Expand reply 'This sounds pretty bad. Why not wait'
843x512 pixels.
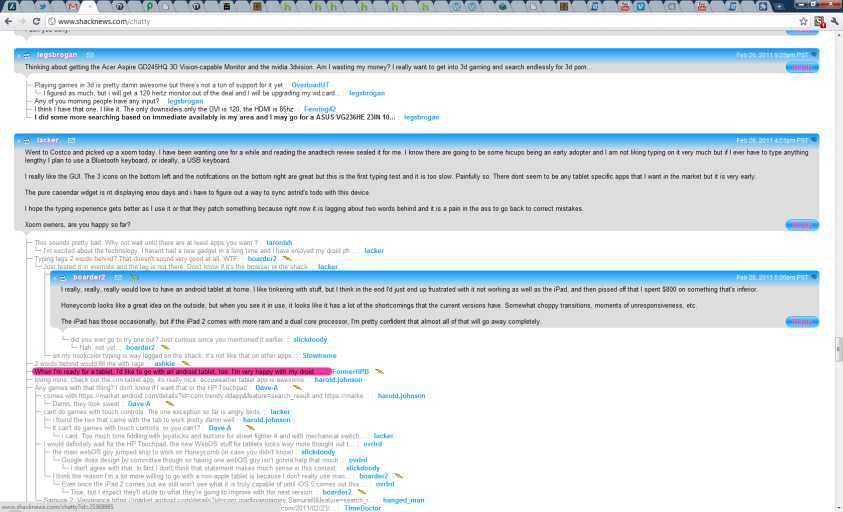click(x=146, y=243)
